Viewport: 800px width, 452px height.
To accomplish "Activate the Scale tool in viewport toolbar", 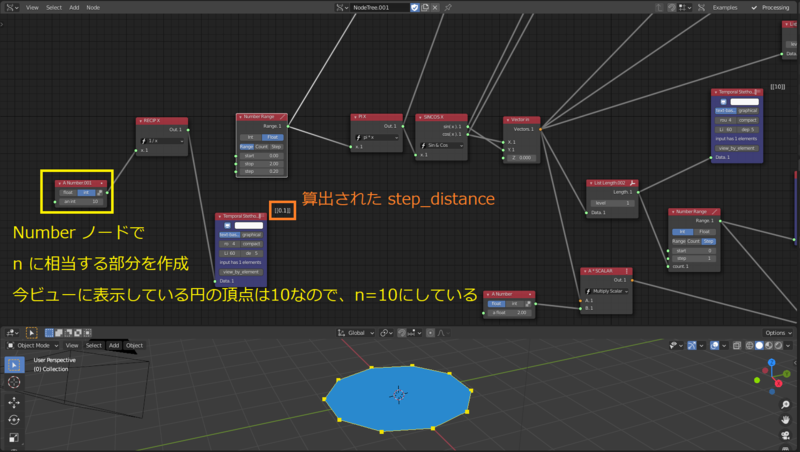I will tap(14, 438).
